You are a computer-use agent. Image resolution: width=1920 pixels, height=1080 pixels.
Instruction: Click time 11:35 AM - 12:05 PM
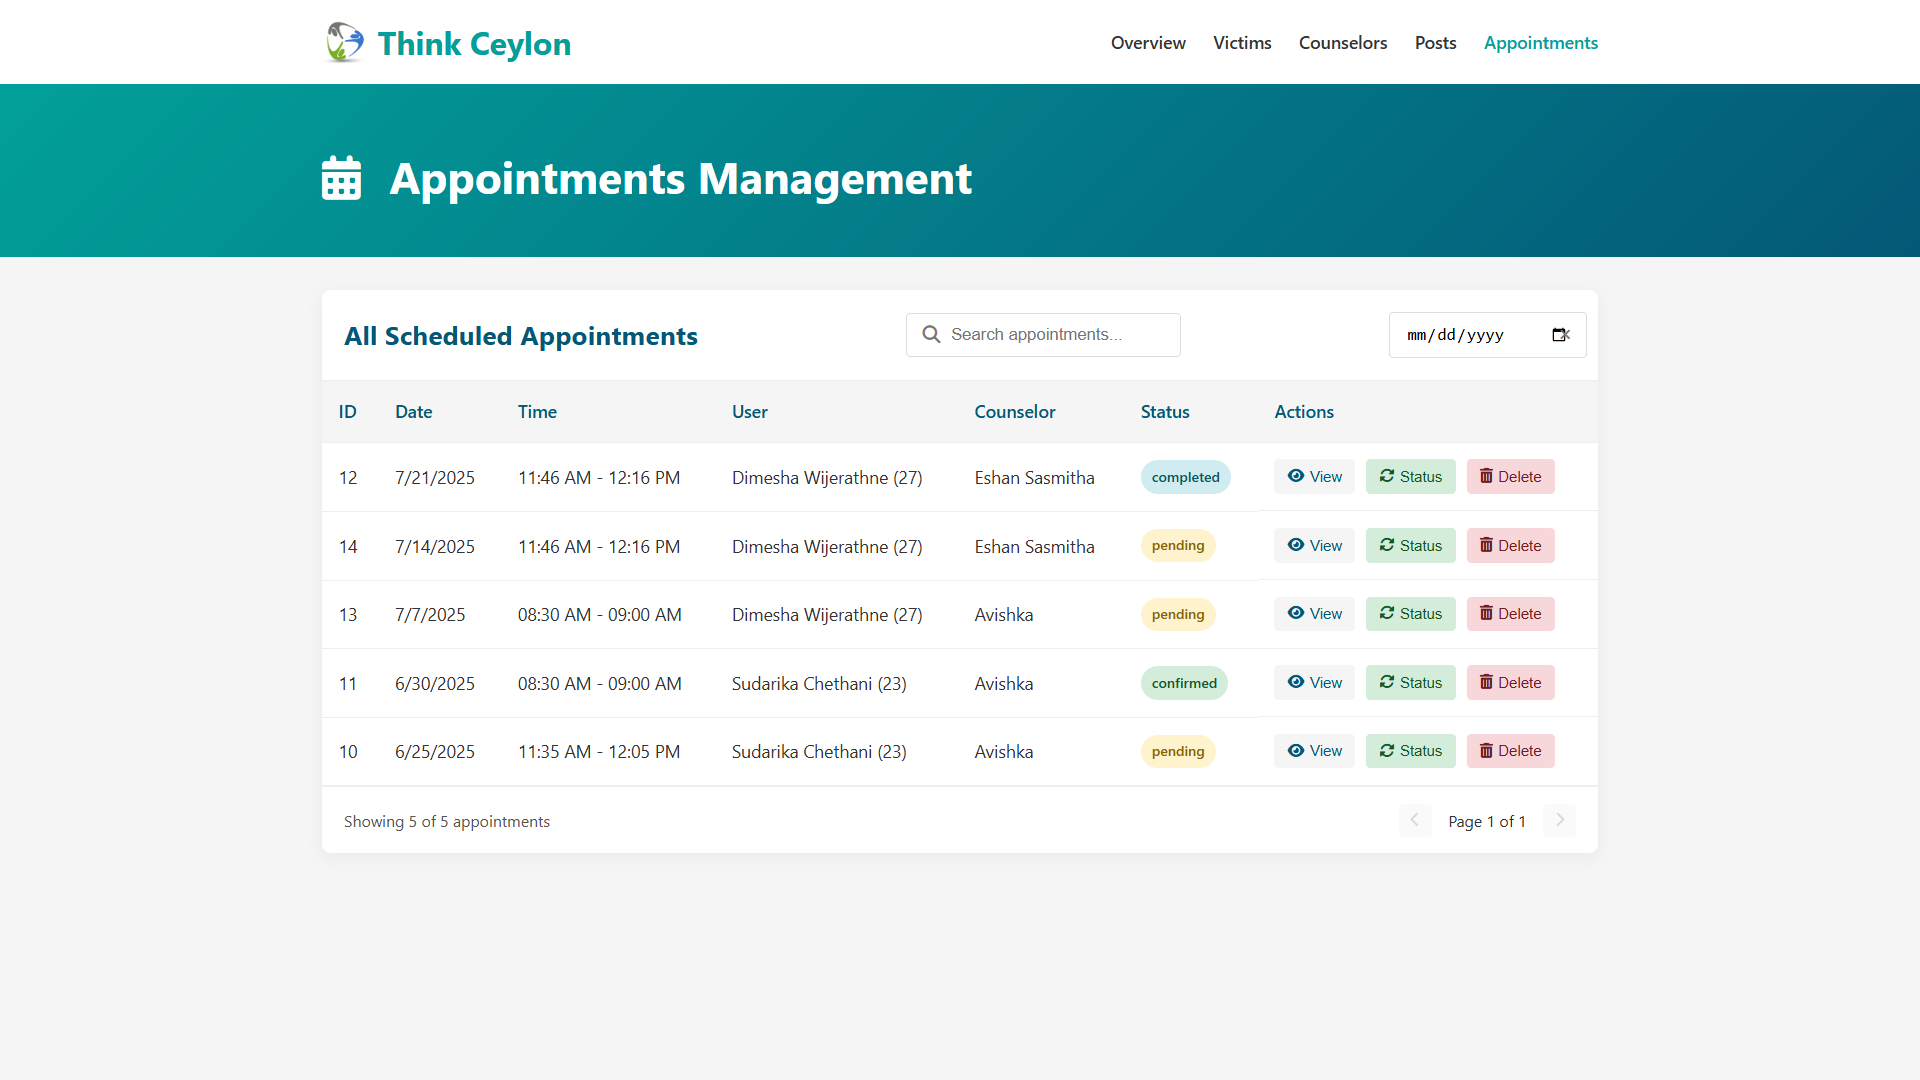[599, 752]
